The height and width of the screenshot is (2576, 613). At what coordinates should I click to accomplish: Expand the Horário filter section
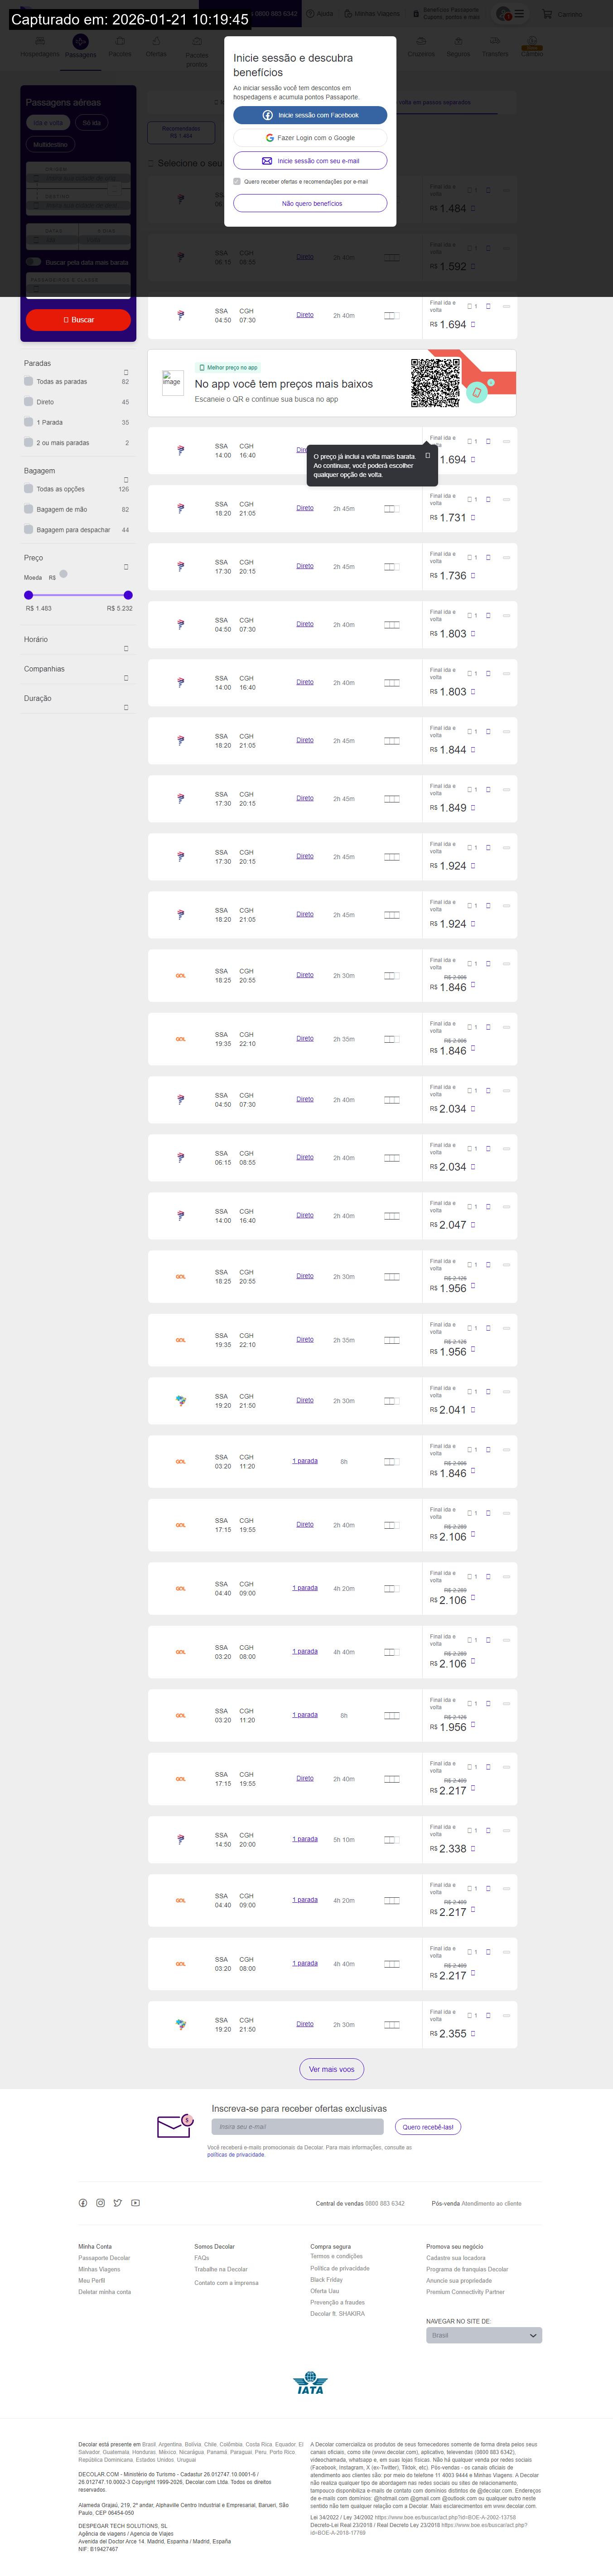[x=126, y=648]
